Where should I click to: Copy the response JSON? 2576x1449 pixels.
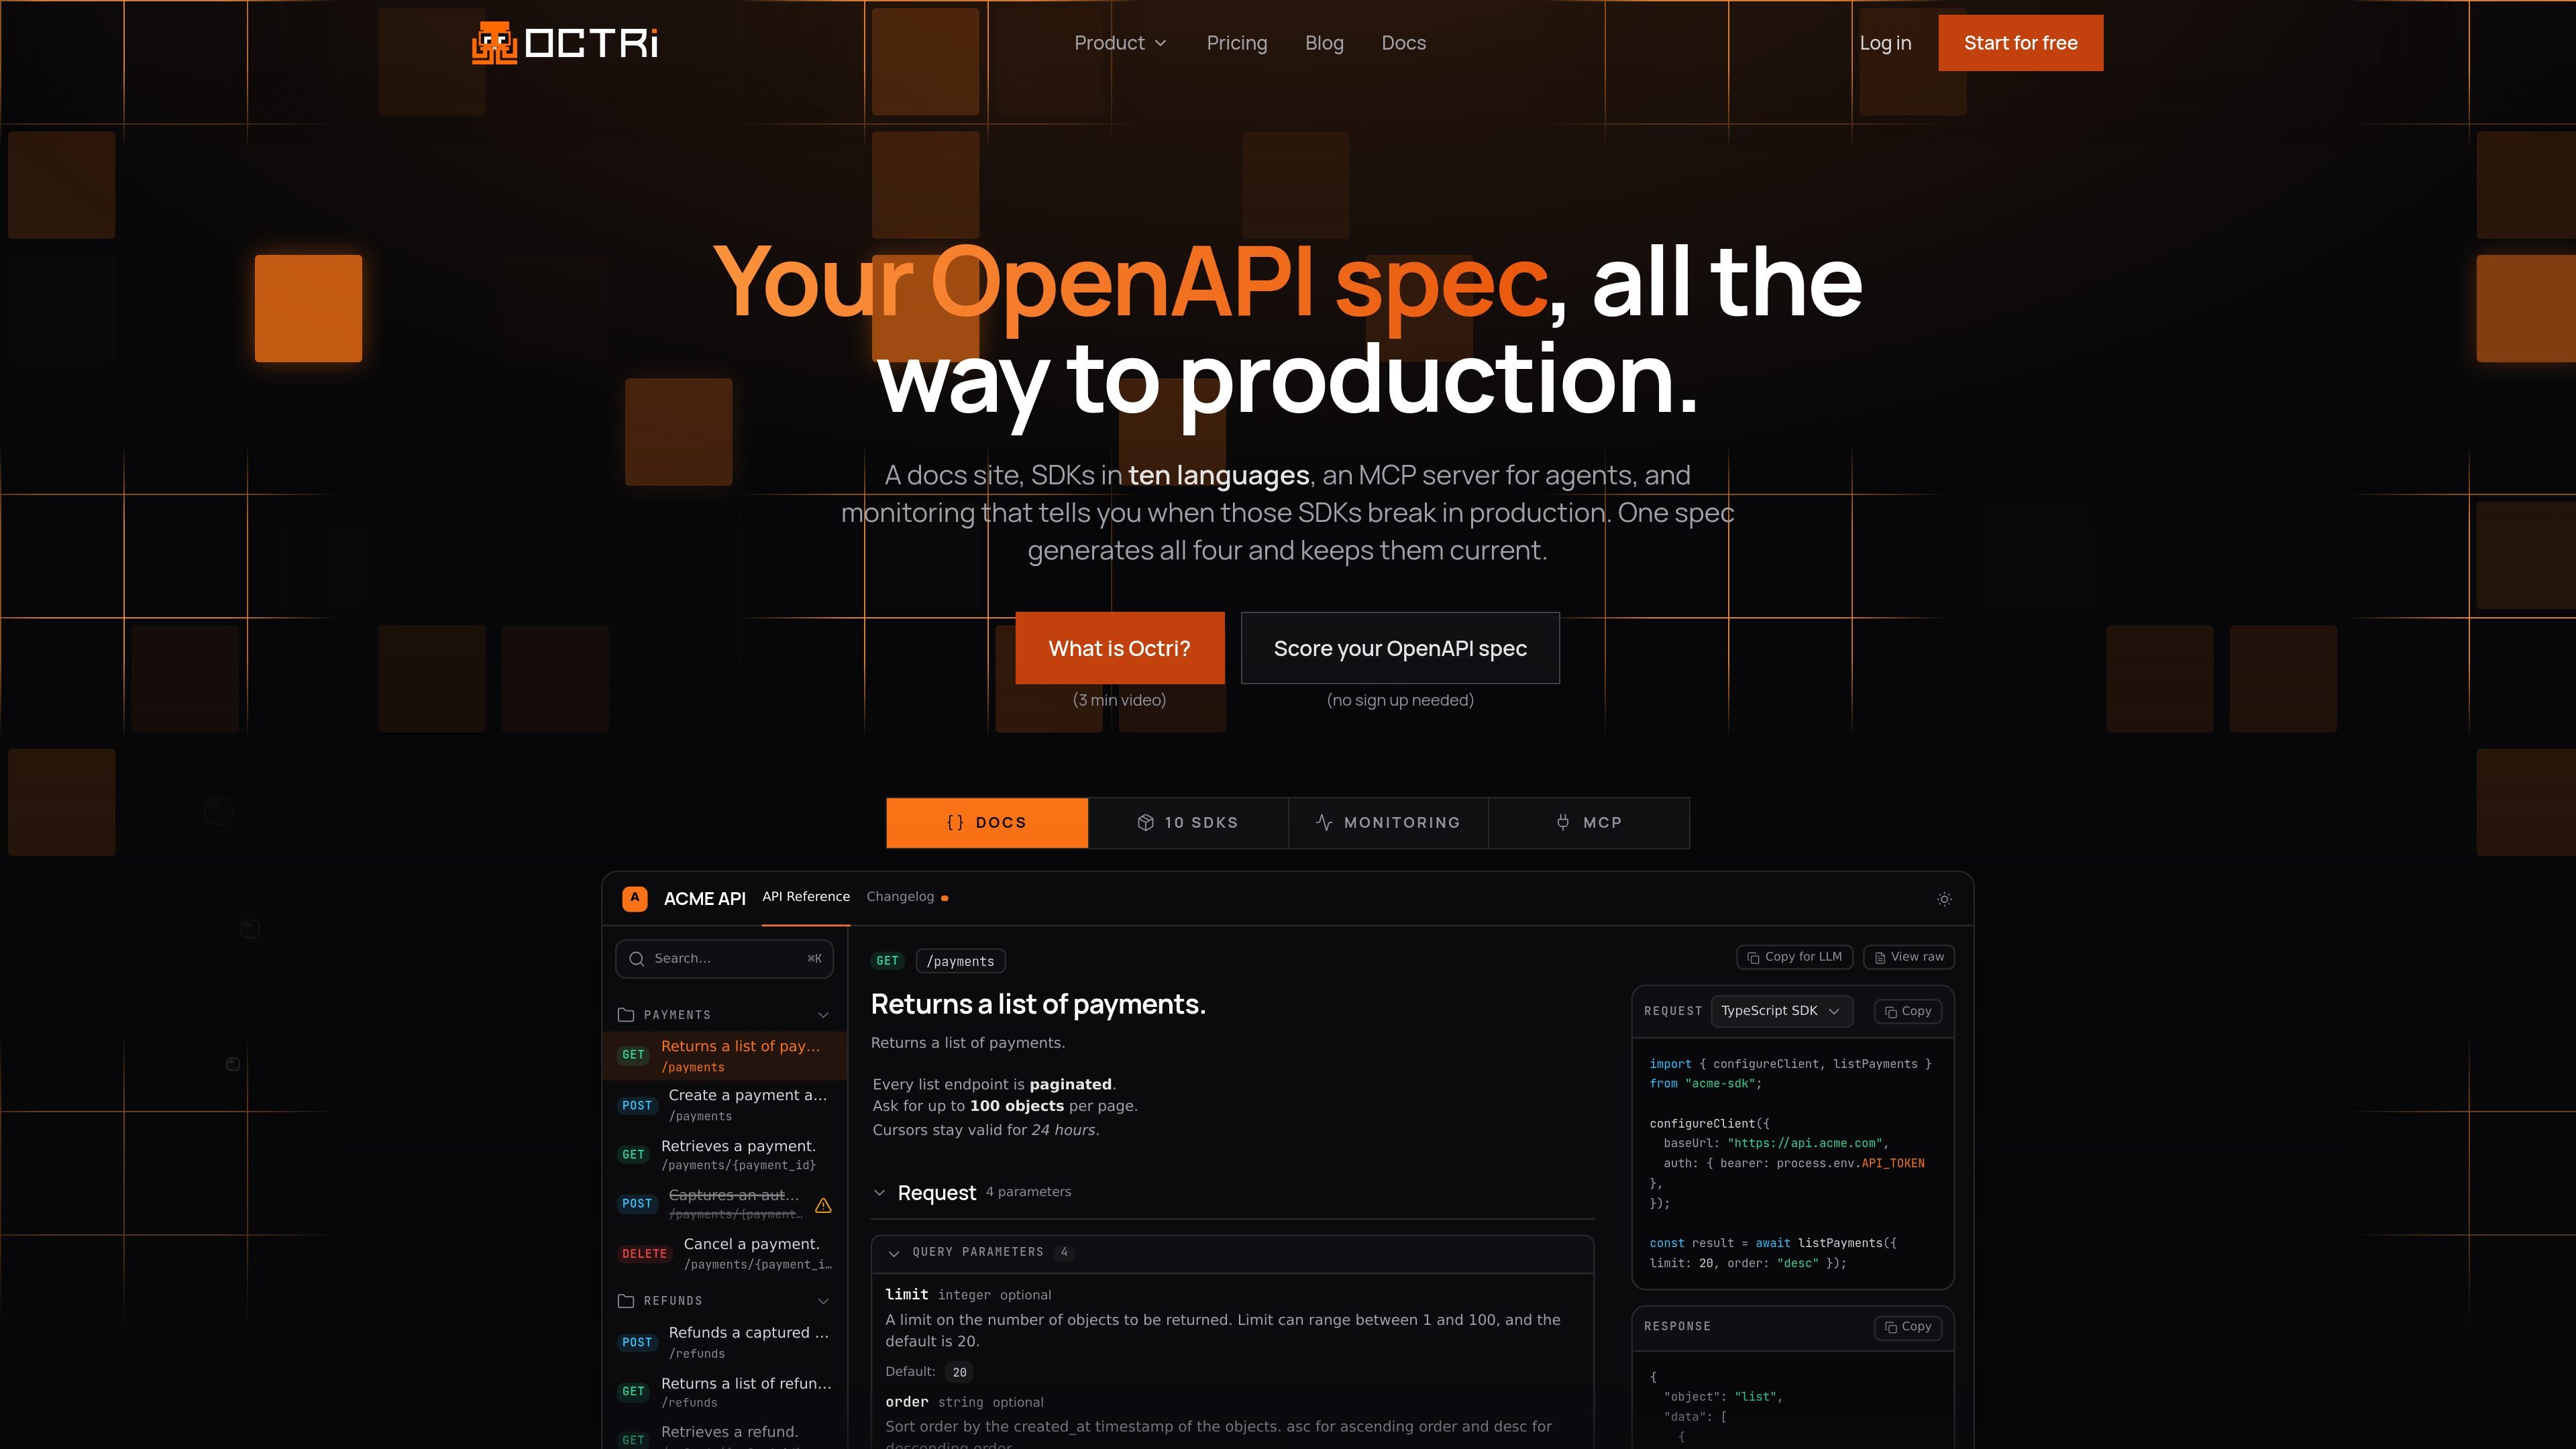pos(1908,1327)
